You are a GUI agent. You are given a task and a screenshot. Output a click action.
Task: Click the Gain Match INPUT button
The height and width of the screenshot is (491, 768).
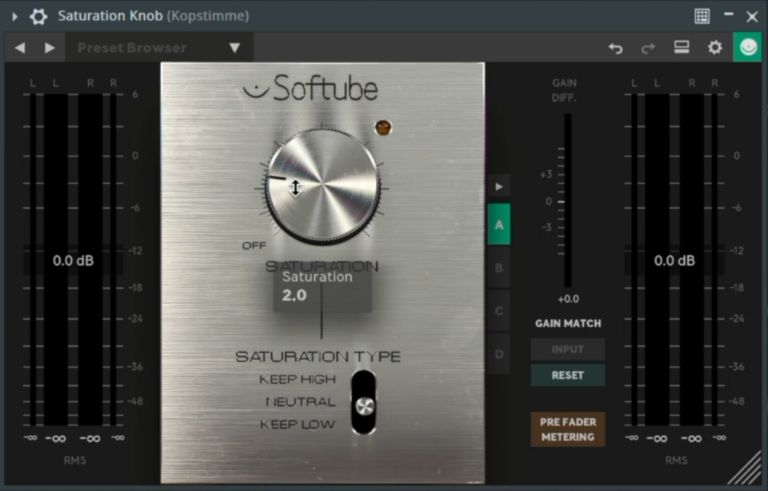[568, 349]
